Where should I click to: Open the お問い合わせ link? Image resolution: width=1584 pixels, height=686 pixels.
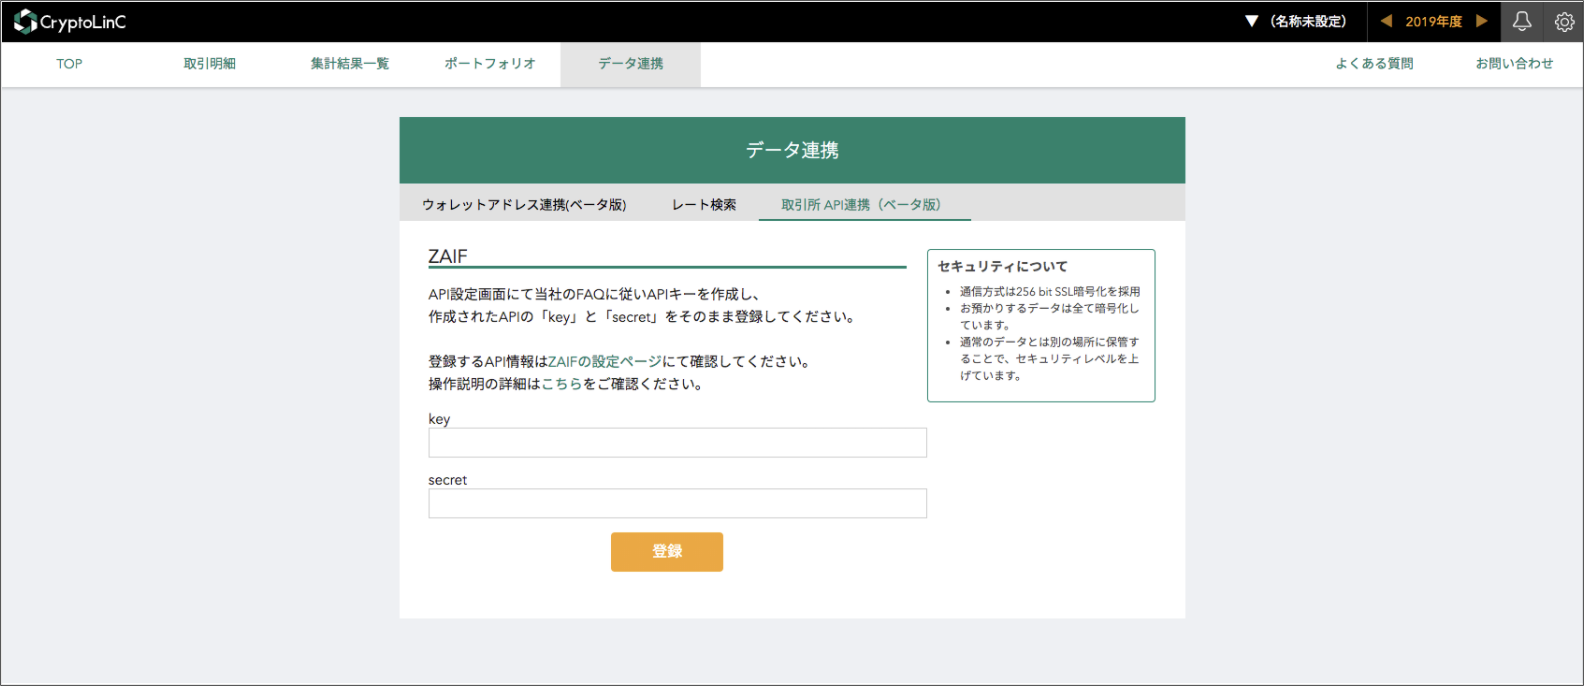(x=1515, y=64)
